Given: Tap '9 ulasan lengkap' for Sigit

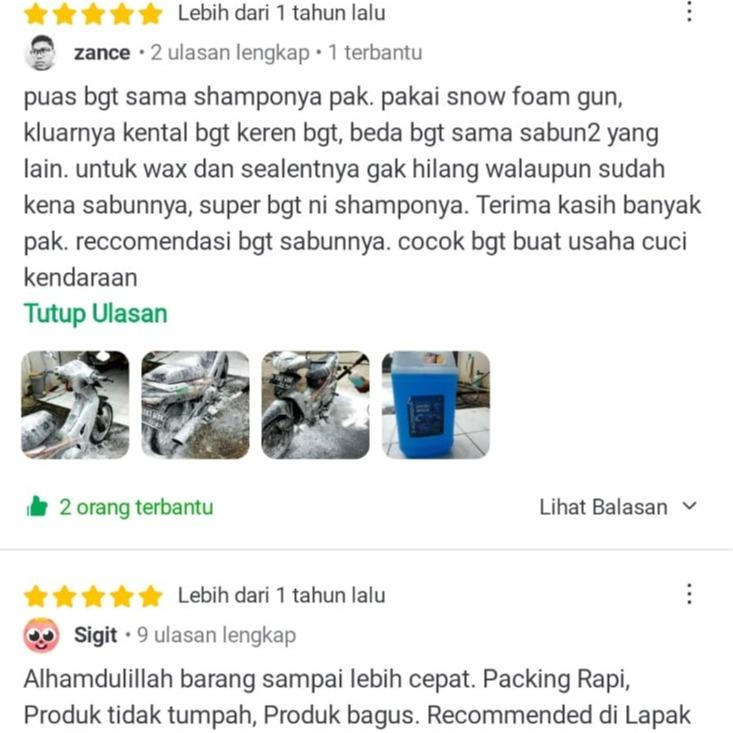Looking at the screenshot, I should [216, 635].
